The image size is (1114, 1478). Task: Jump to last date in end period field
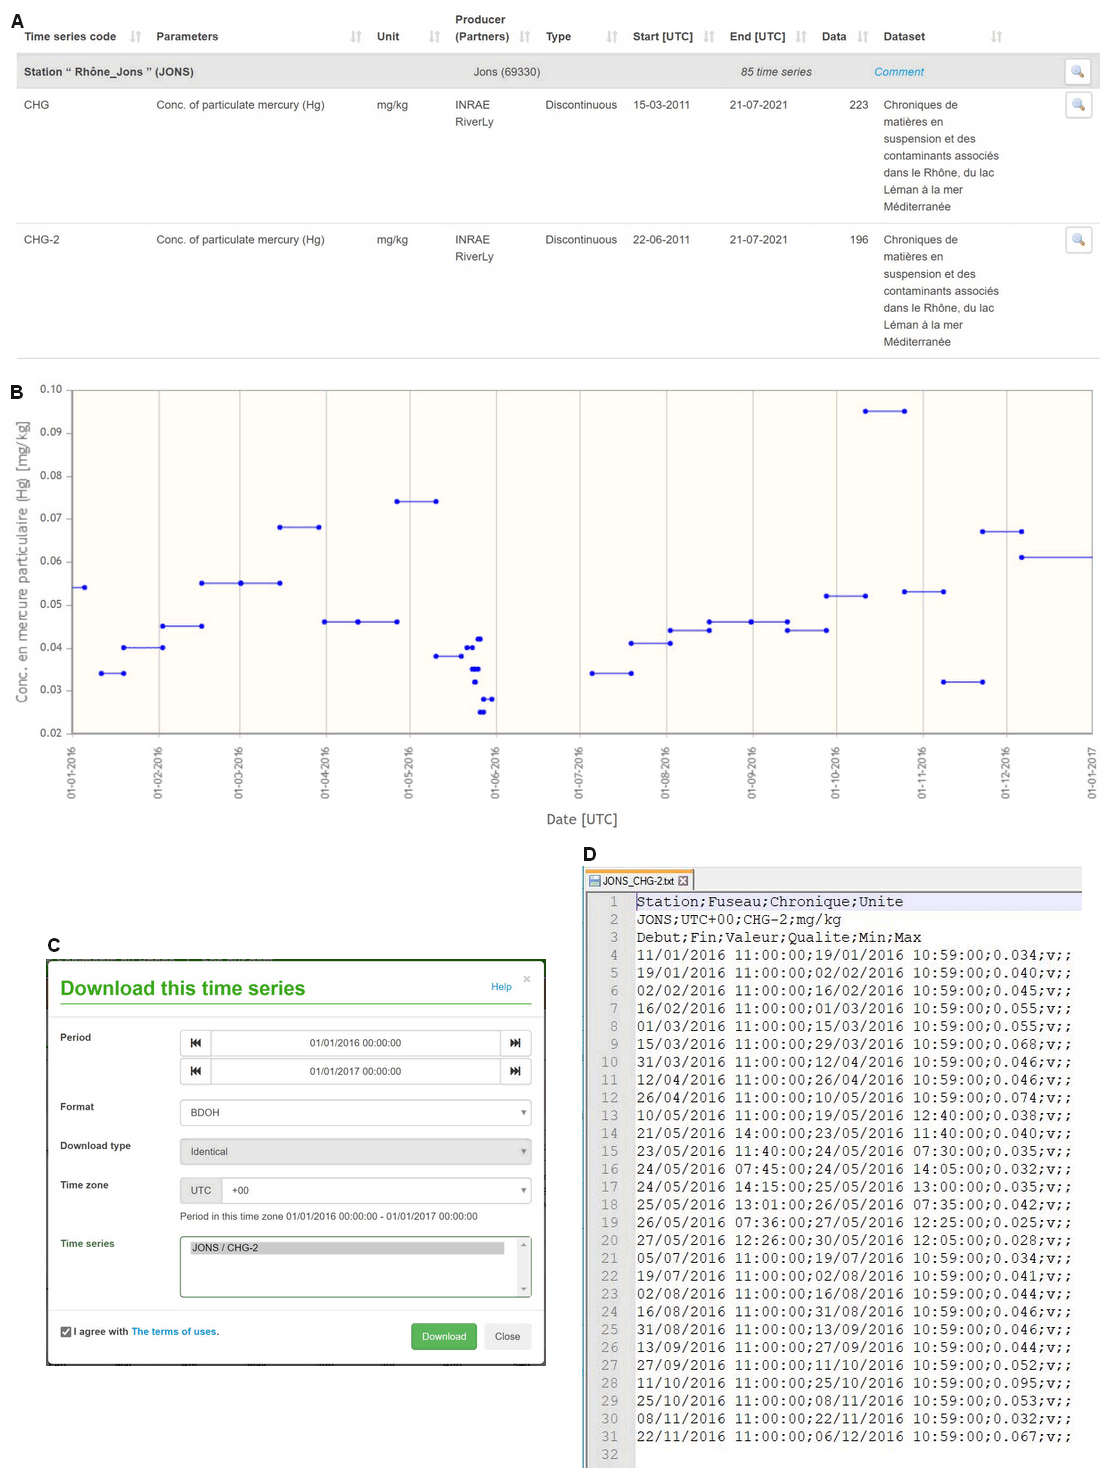coord(515,1071)
